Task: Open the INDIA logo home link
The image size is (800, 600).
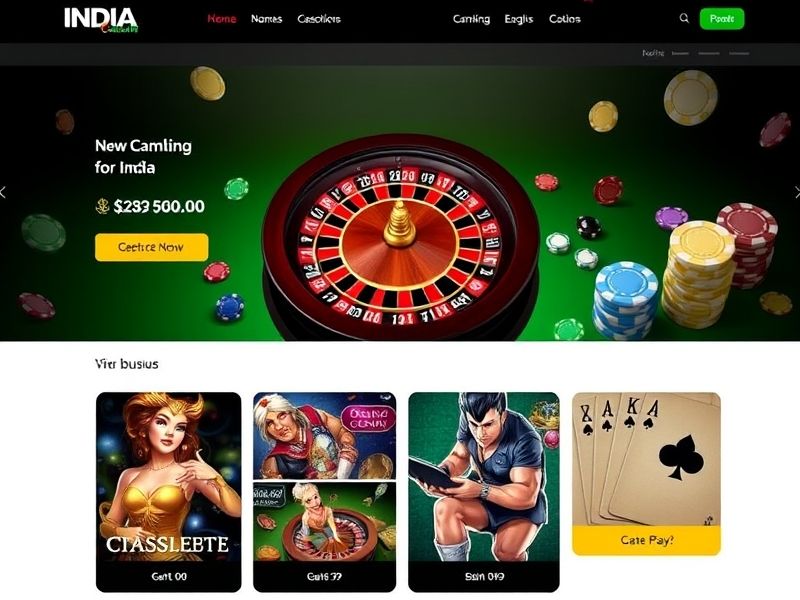Action: tap(101, 20)
